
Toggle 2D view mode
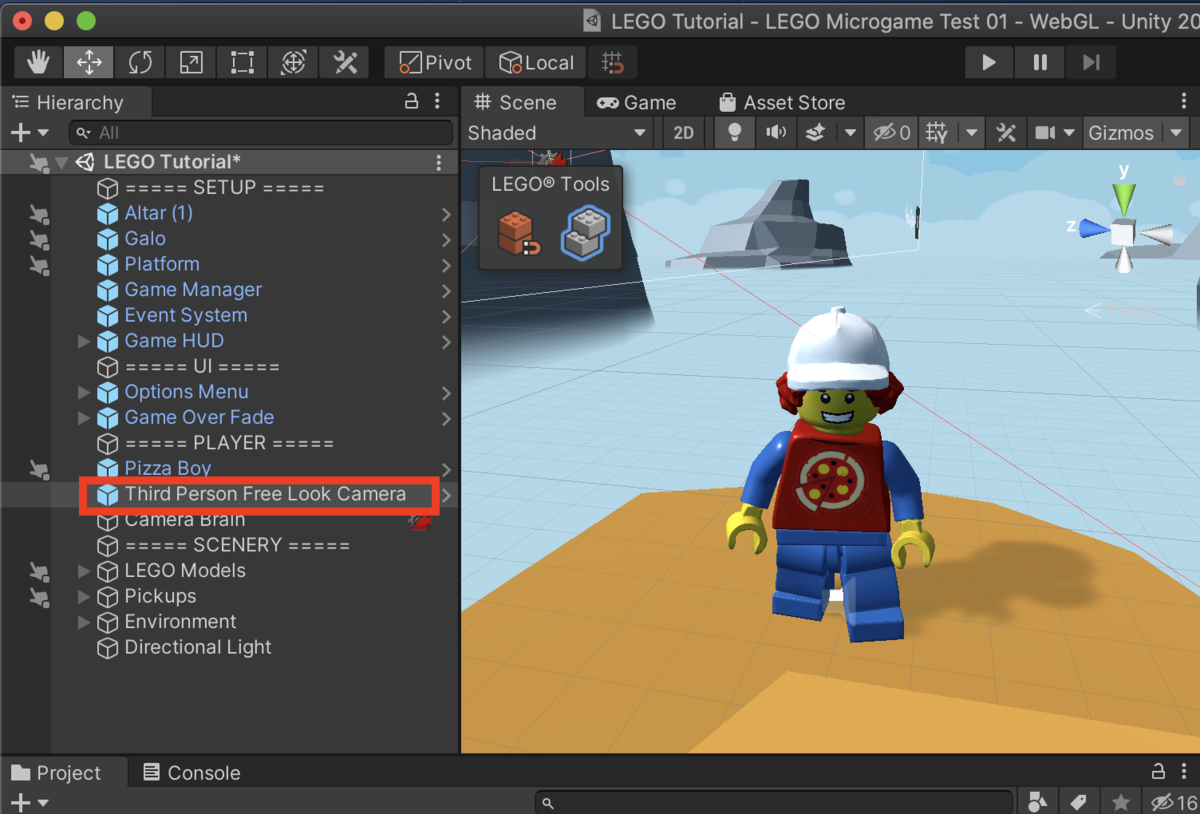tap(683, 132)
